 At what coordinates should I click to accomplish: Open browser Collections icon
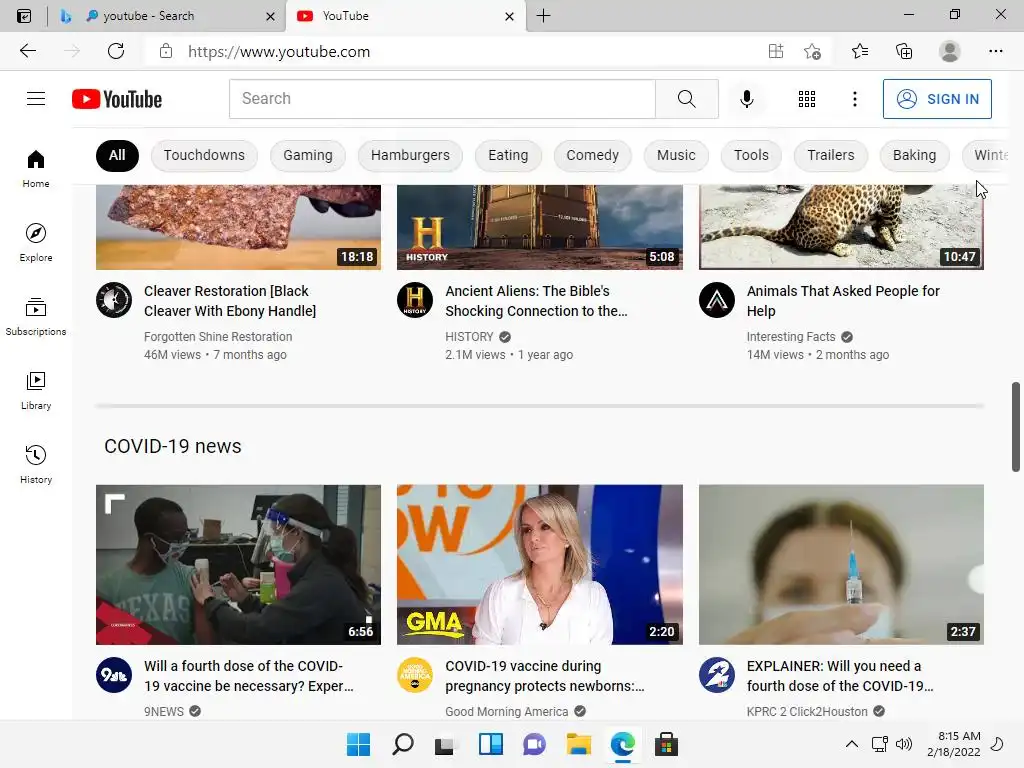pos(904,51)
